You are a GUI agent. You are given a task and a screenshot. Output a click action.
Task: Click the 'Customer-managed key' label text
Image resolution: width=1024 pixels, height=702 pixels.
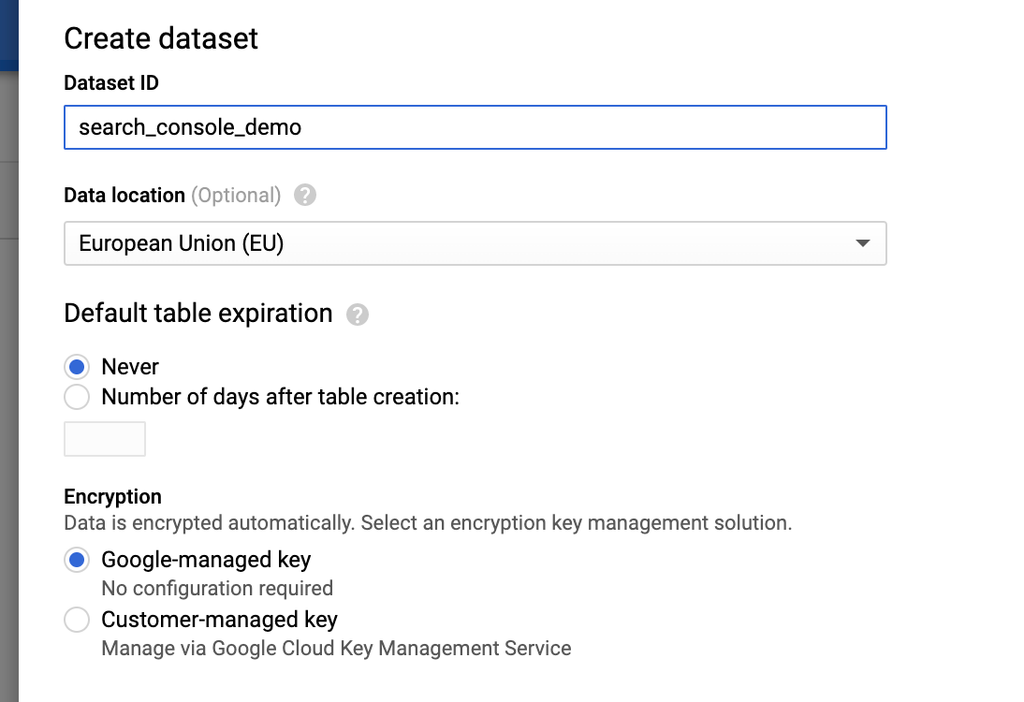coord(219,620)
